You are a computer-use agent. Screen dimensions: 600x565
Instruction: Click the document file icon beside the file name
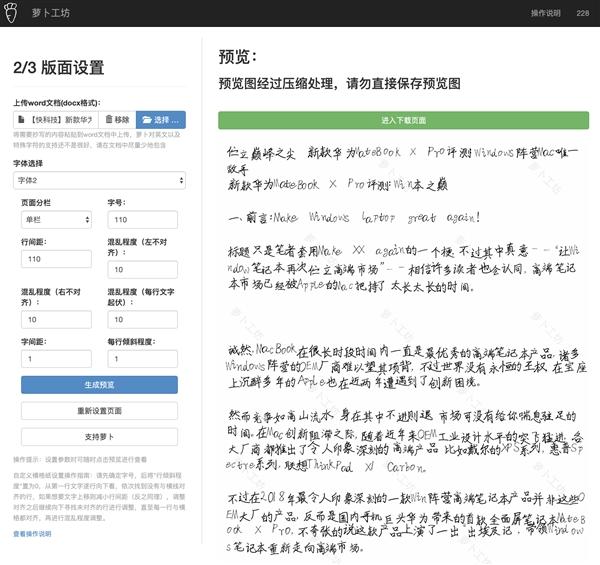pos(21,120)
